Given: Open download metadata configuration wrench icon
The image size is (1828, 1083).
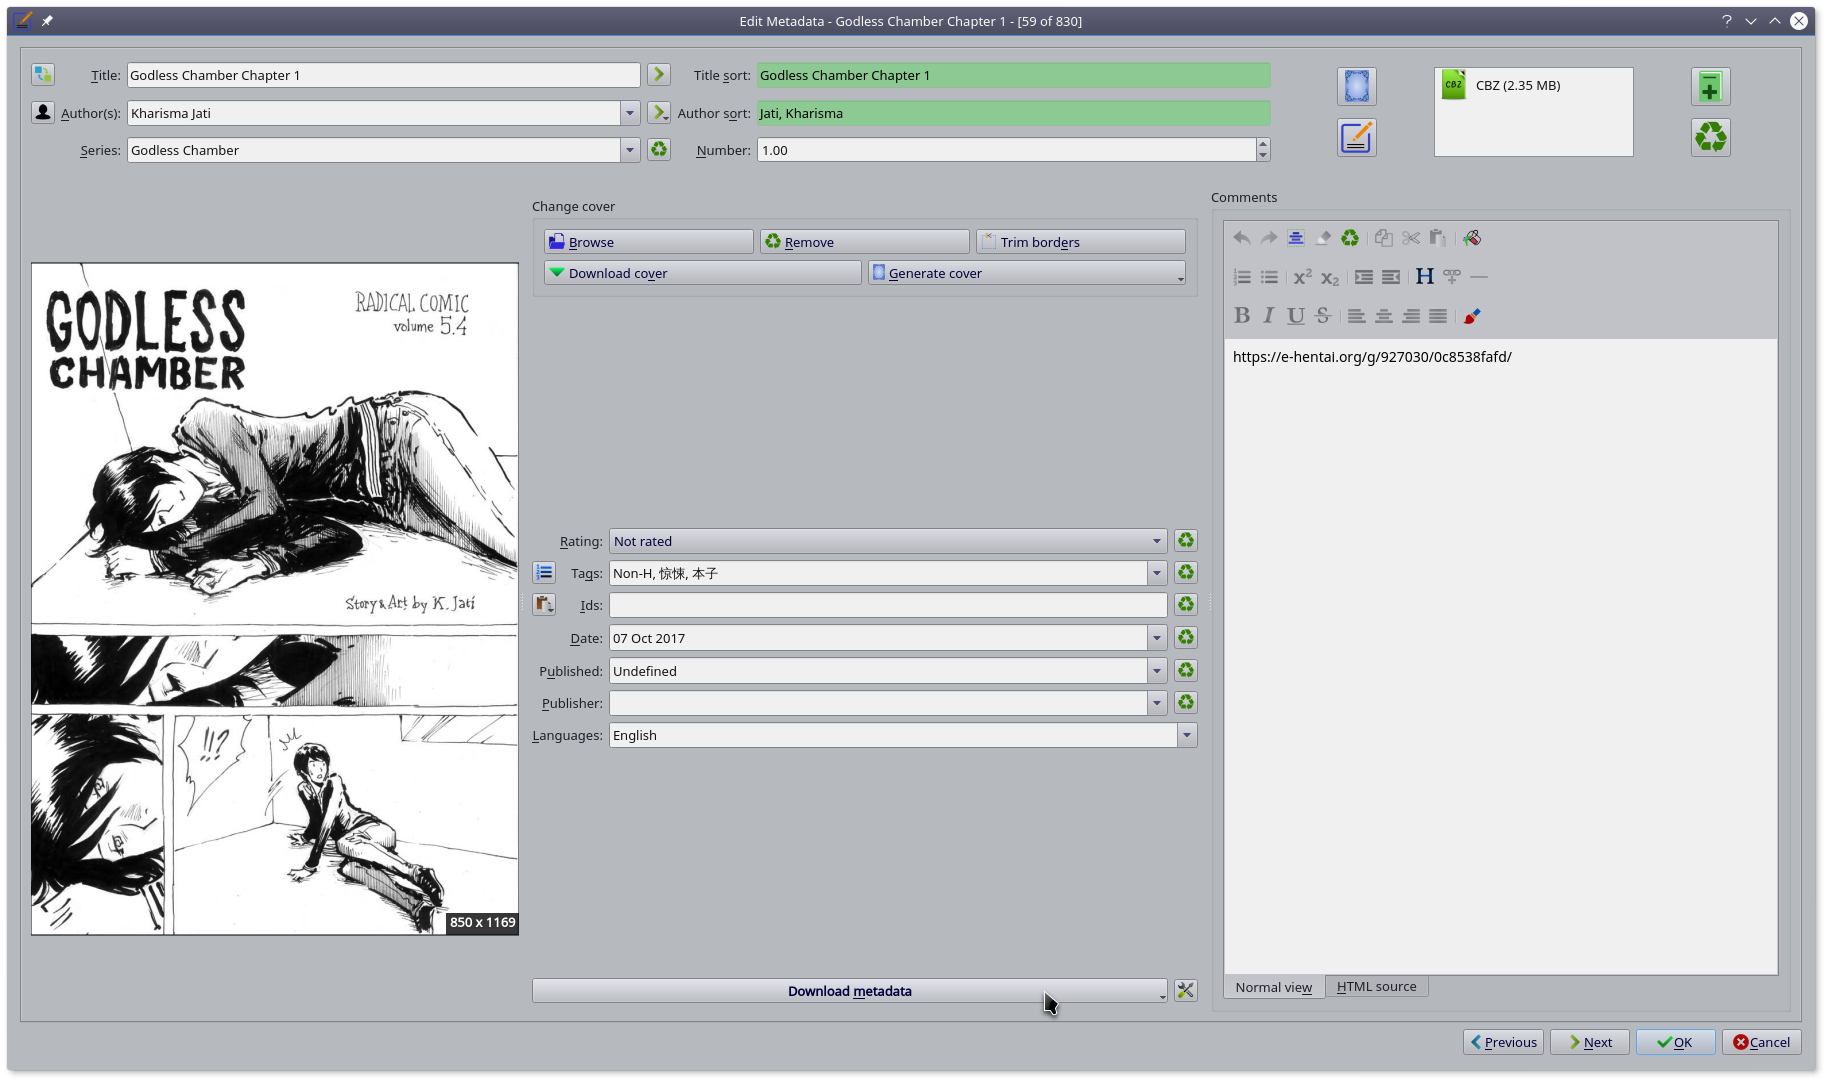Looking at the screenshot, I should (1185, 991).
